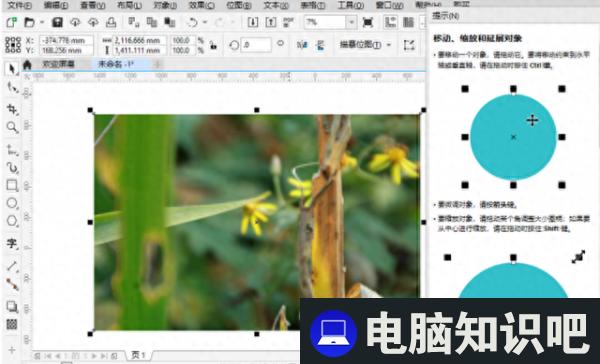Click the plus quick customize toolbox button
The height and width of the screenshot is (364, 600).
[x=12, y=350]
